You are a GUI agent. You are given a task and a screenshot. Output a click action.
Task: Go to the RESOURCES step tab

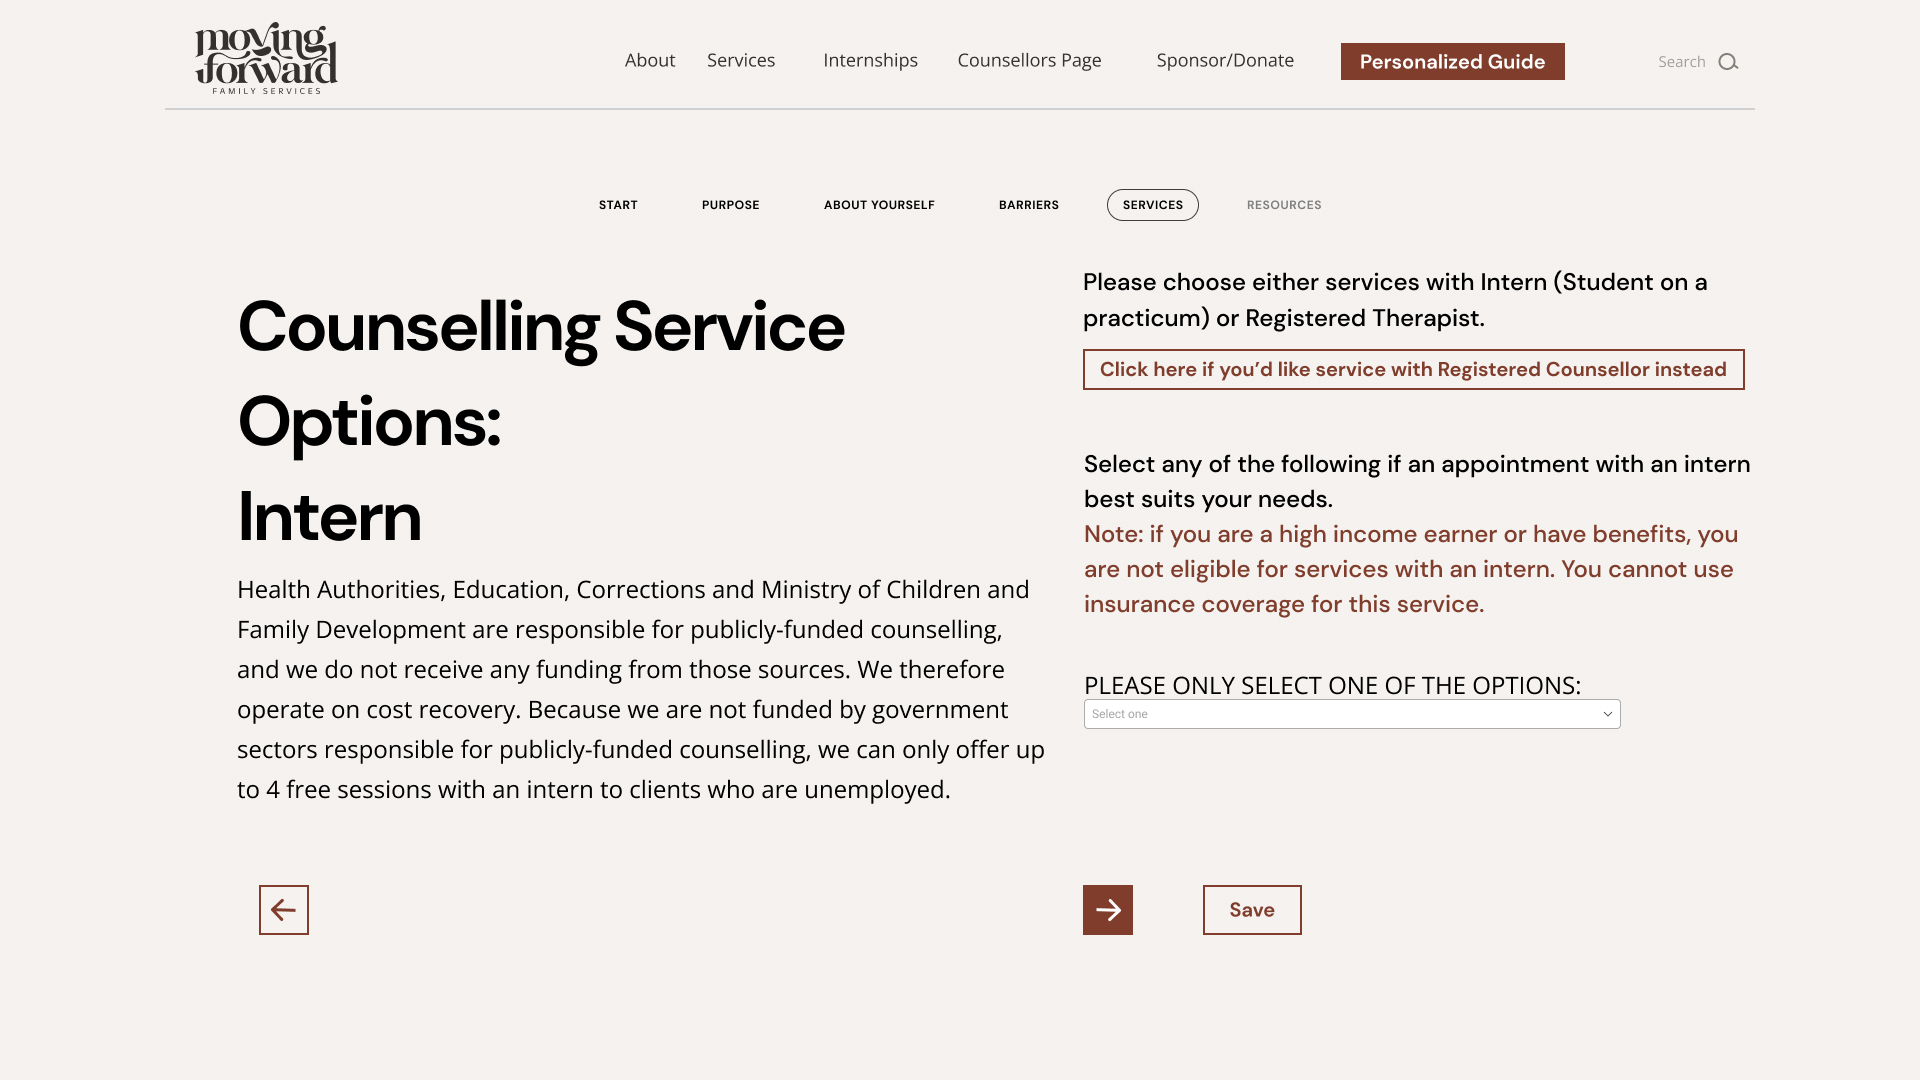pyautogui.click(x=1284, y=205)
